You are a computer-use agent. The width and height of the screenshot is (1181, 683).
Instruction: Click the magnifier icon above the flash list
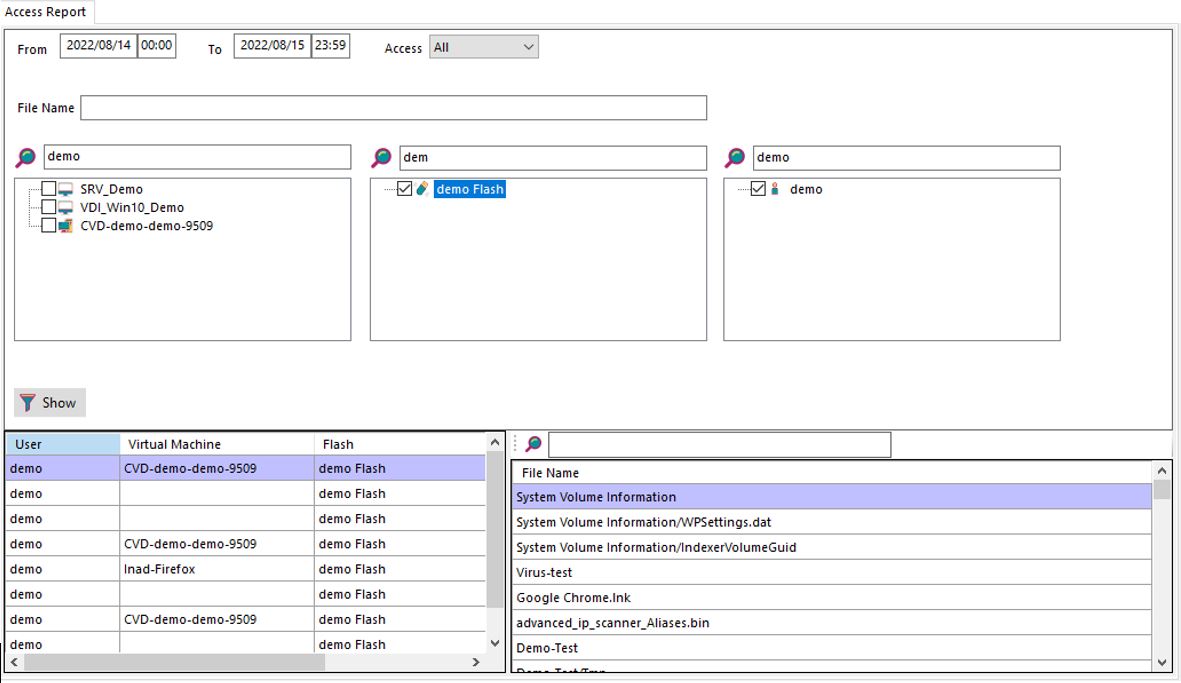[x=381, y=157]
